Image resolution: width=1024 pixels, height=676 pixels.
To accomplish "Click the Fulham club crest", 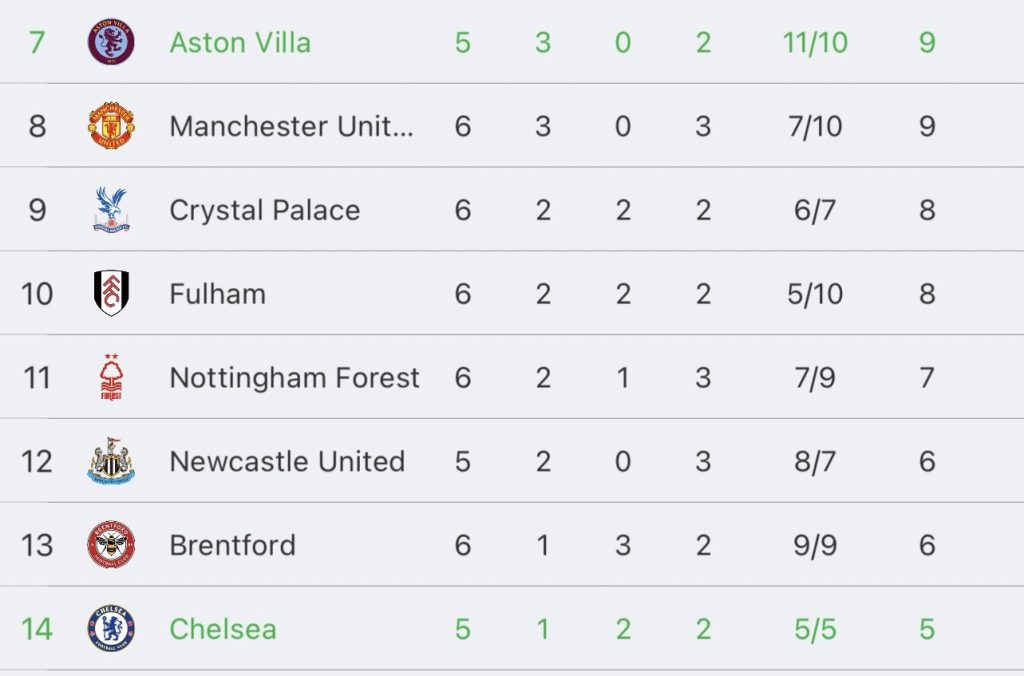I will (111, 294).
